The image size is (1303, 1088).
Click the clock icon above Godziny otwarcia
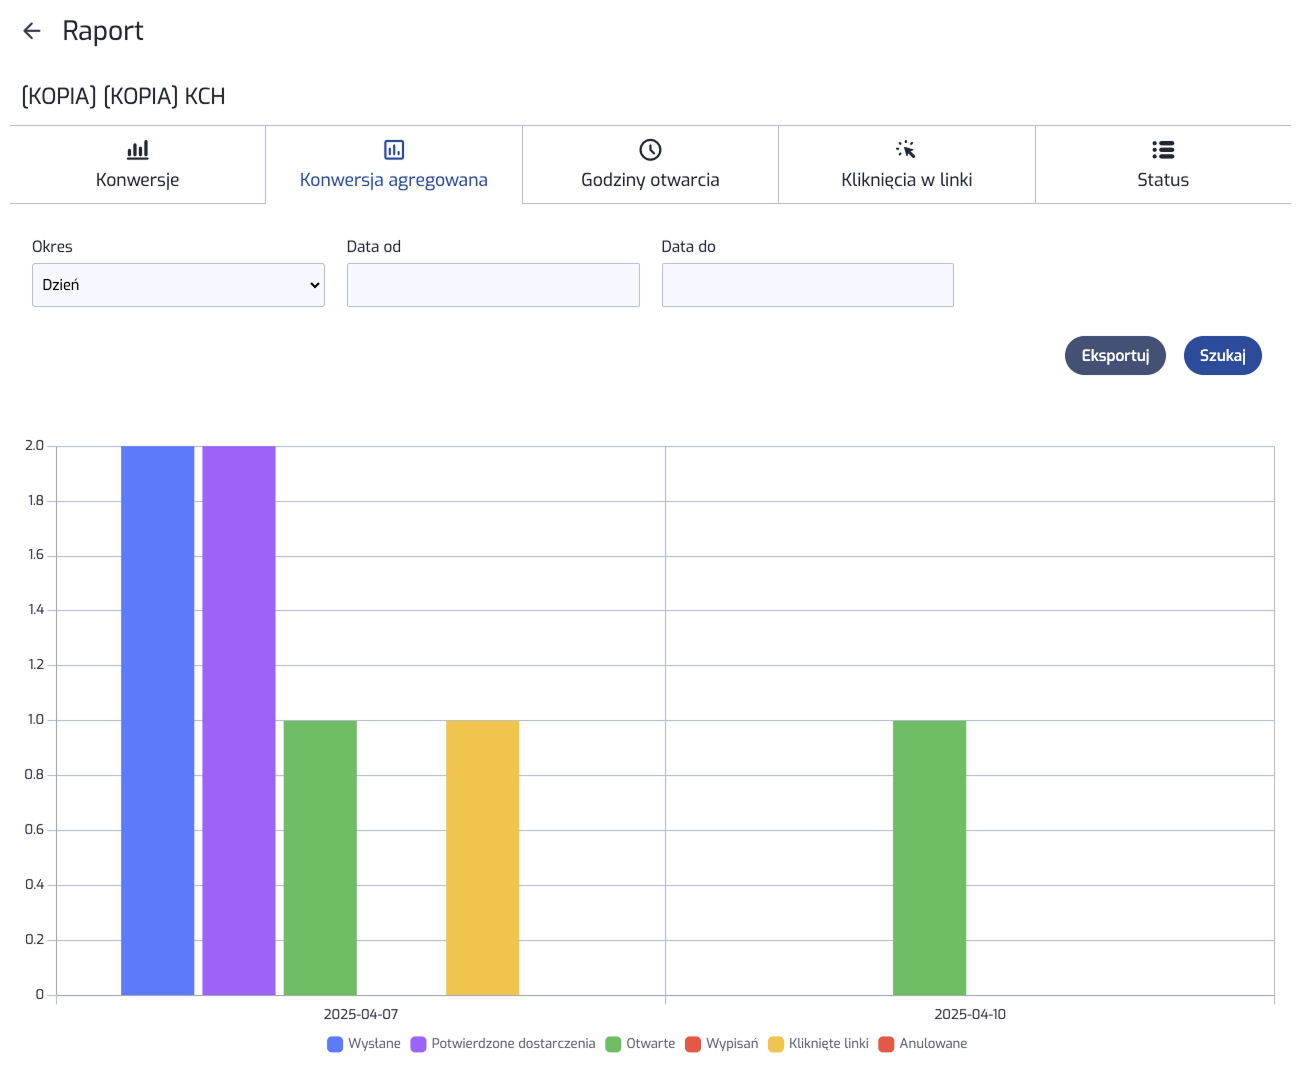click(x=650, y=150)
